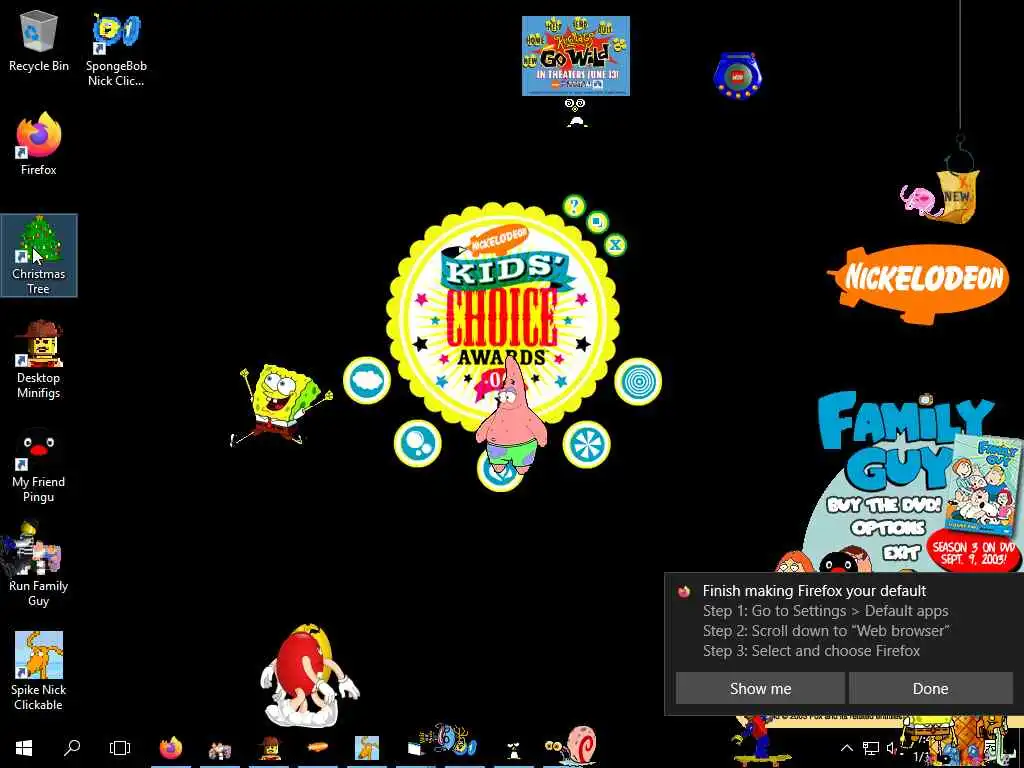
Task: Click OPTIONS on the Family Guy widget
Action: coord(888,528)
